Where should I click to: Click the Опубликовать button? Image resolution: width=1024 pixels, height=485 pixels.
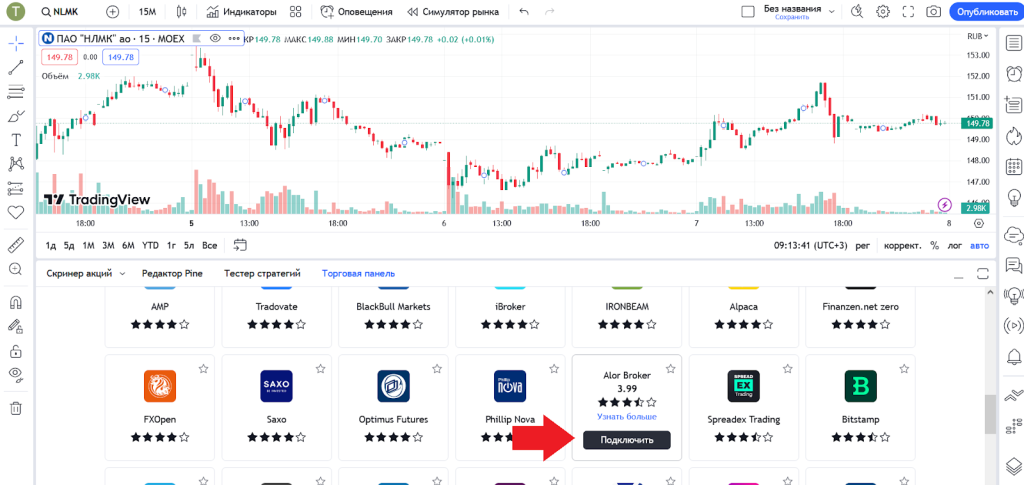(x=987, y=12)
